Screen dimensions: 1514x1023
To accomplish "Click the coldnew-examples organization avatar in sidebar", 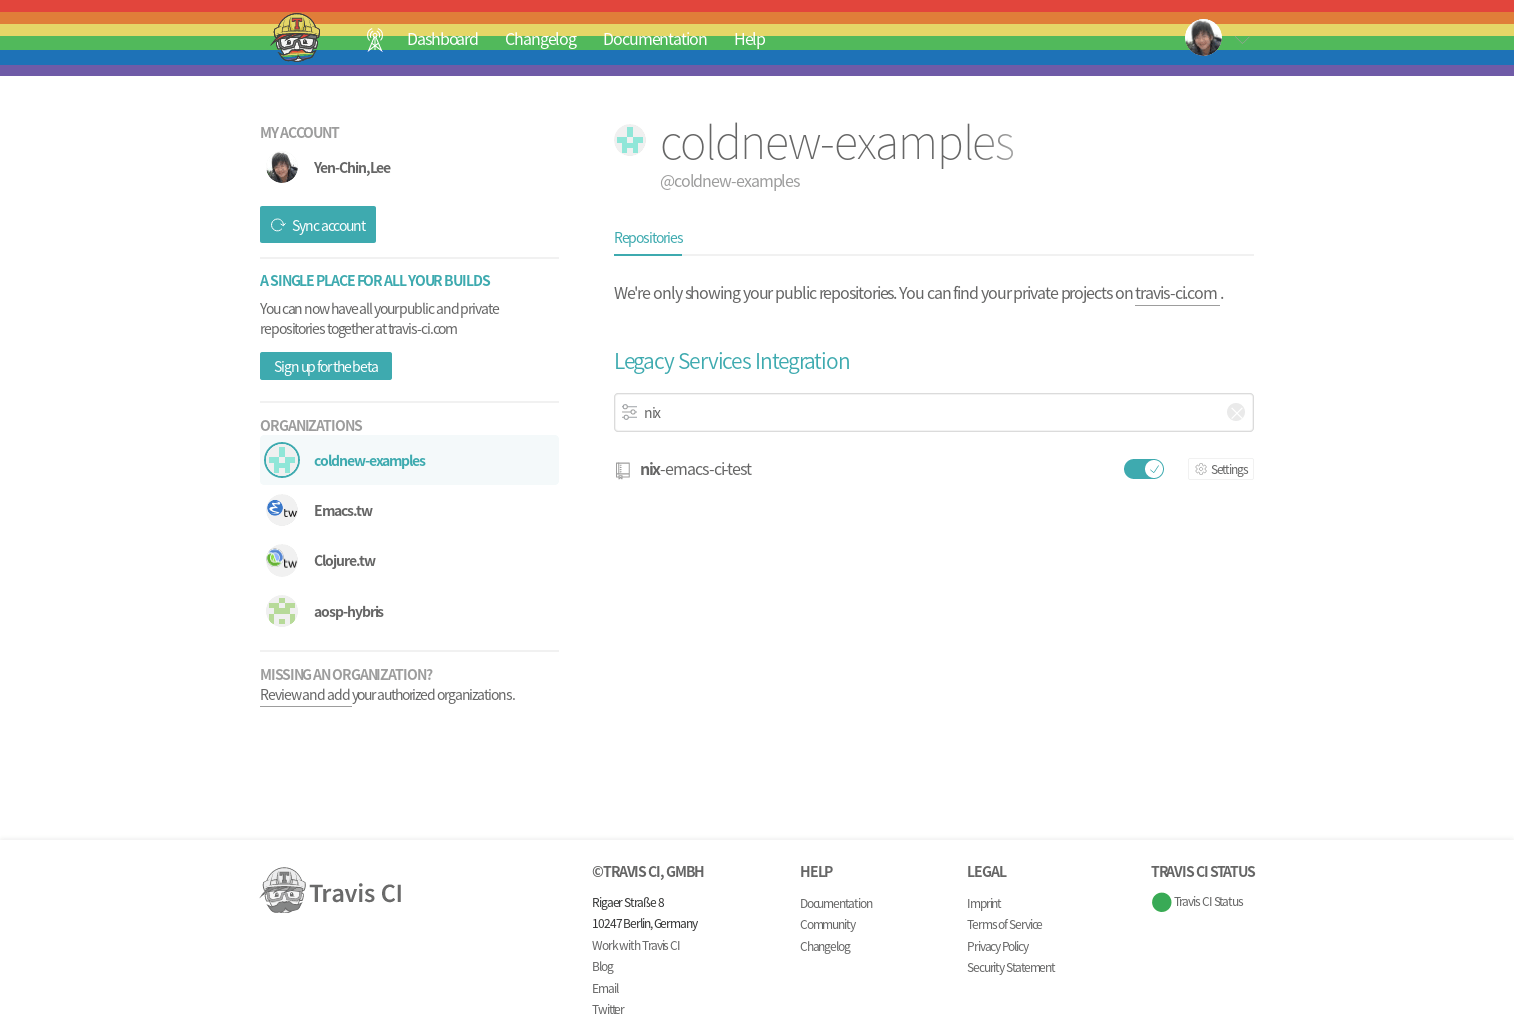I will pos(282,460).
